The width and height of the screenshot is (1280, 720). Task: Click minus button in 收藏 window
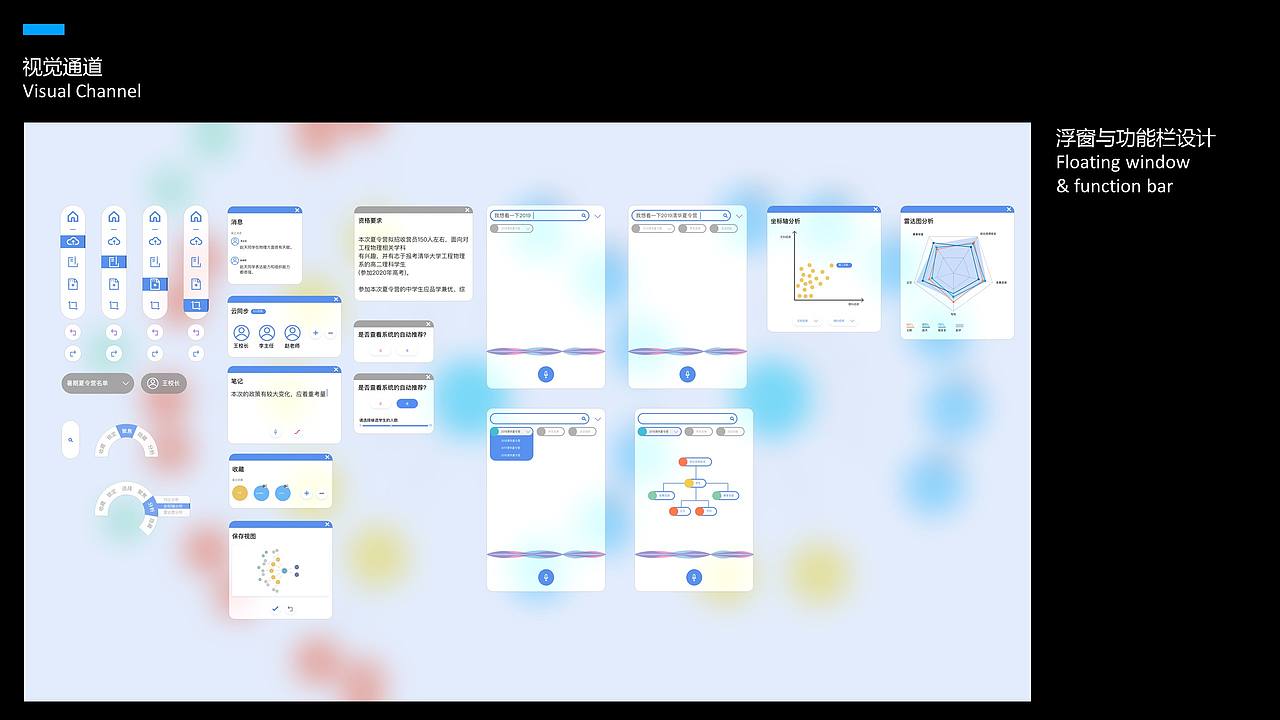pyautogui.click(x=321, y=493)
